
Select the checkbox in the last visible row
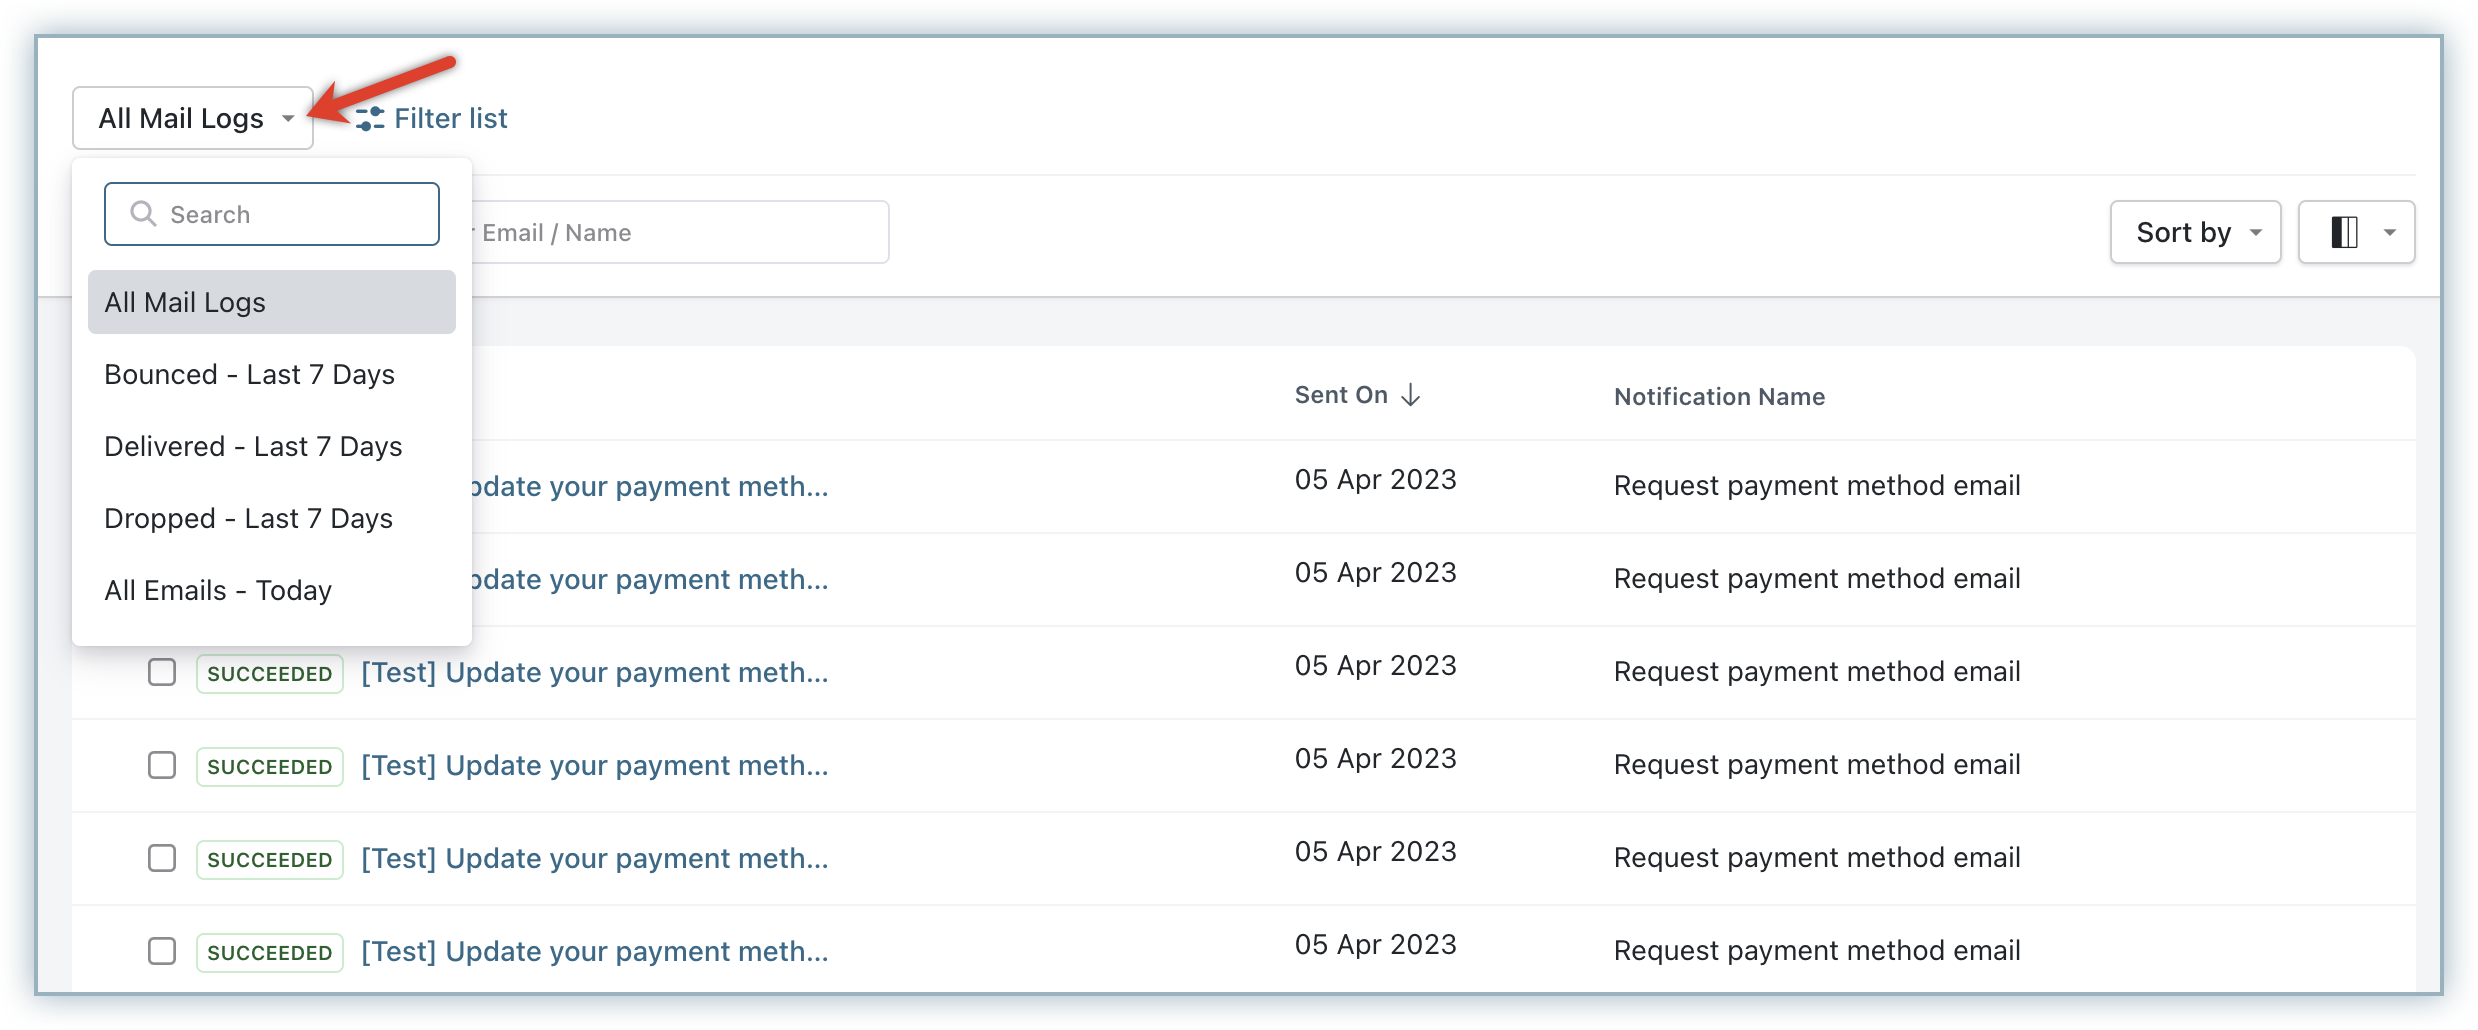[162, 951]
